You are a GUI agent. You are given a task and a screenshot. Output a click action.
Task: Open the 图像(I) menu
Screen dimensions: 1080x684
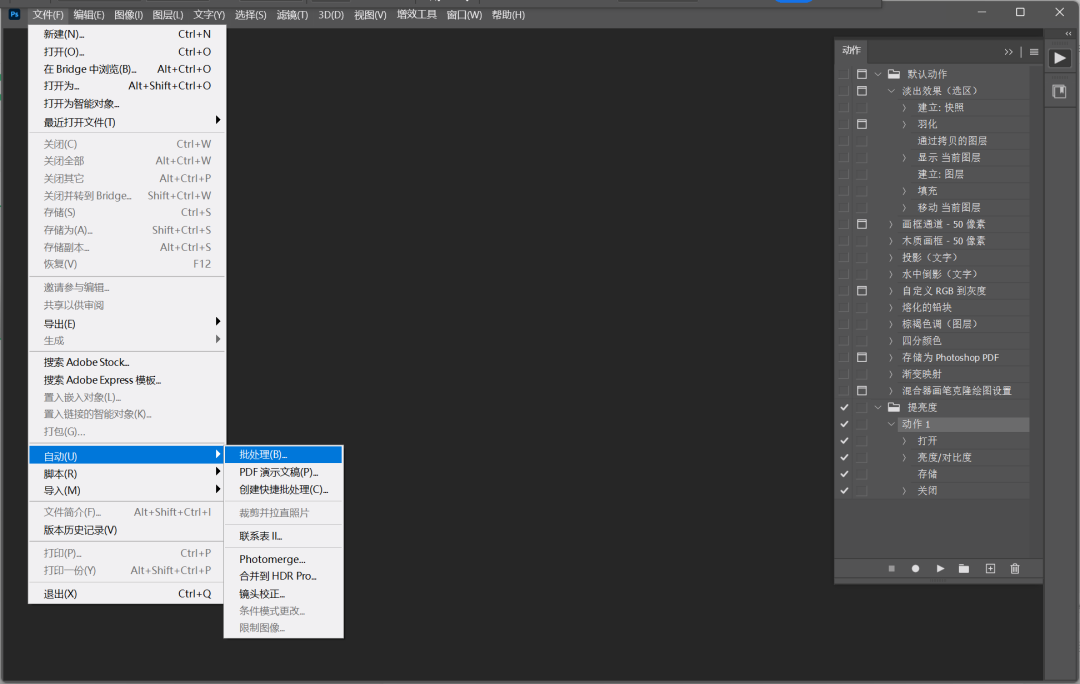click(x=128, y=14)
